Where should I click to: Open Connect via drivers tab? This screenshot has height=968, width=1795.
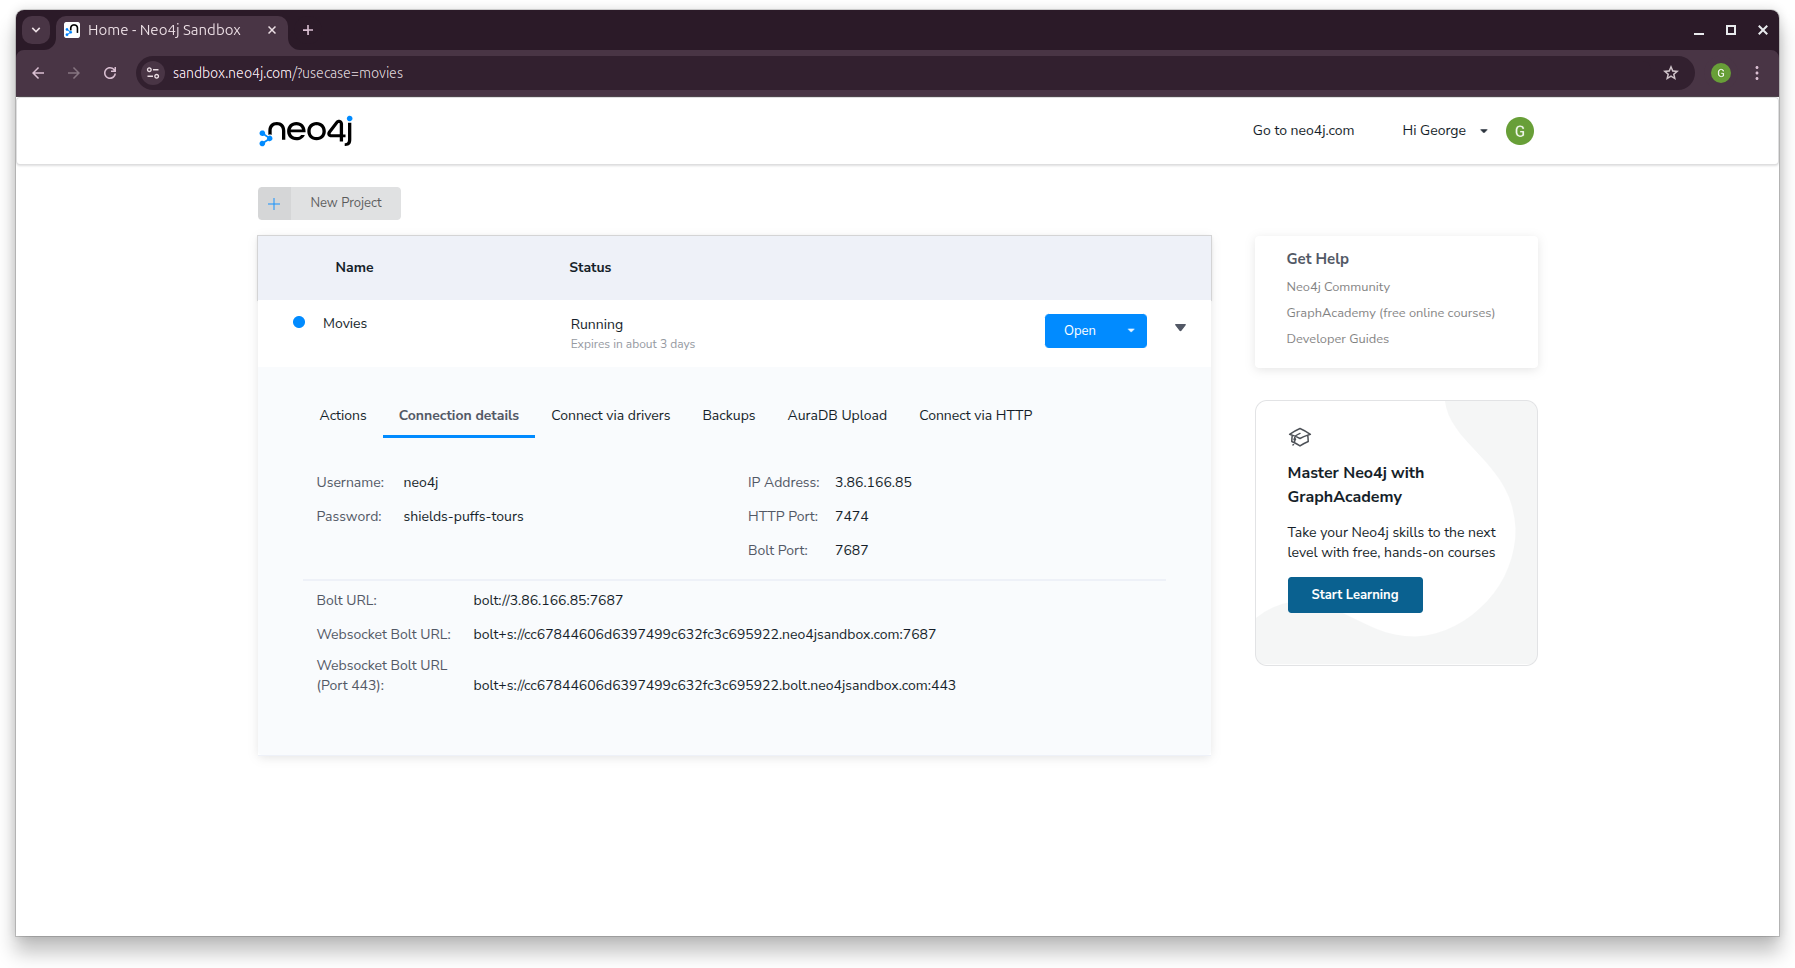click(x=611, y=416)
